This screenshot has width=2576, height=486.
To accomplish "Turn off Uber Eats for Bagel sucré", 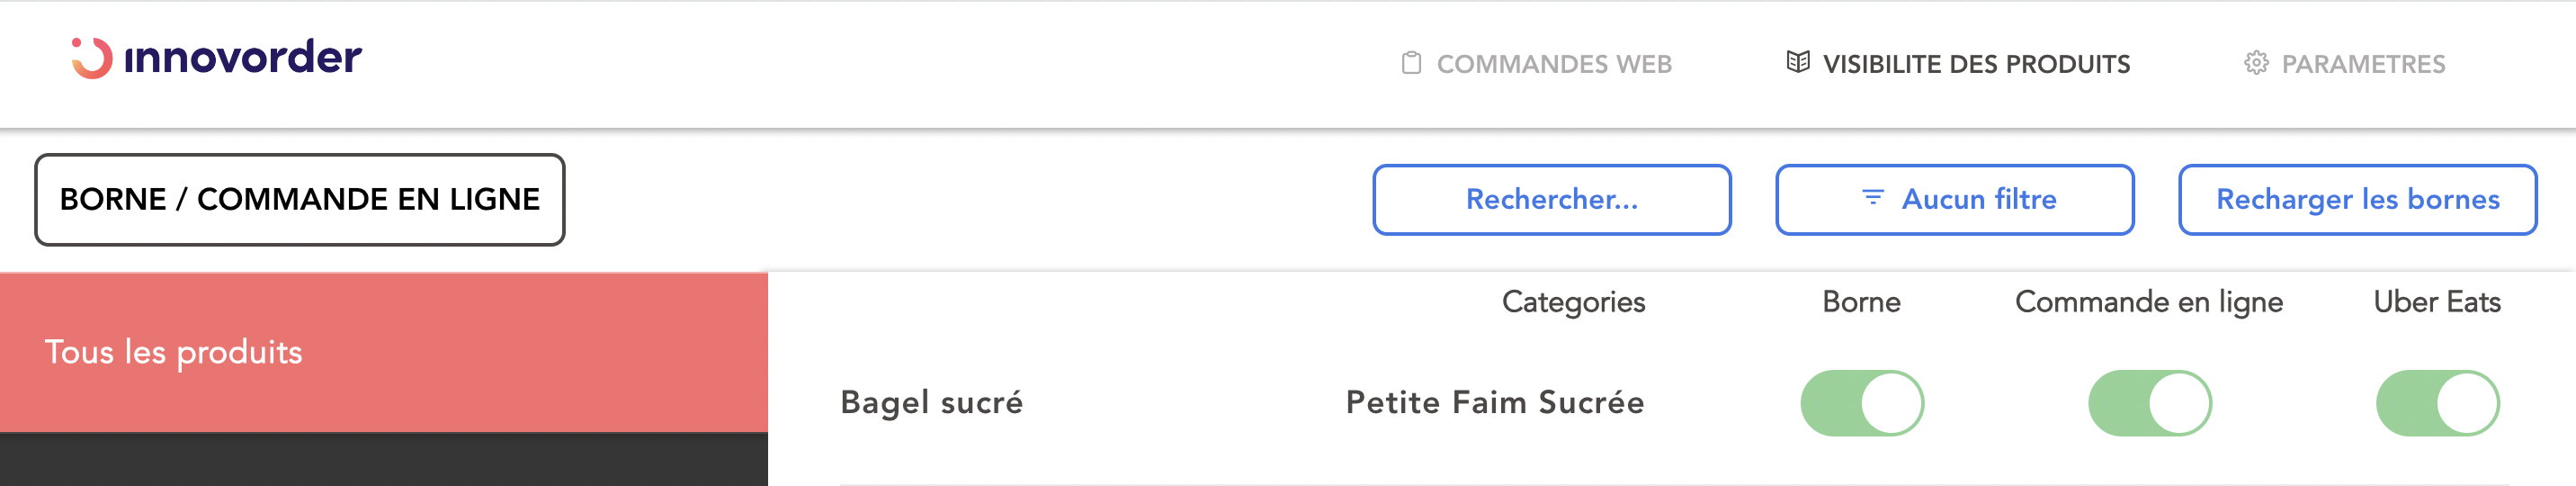I will pos(2437,403).
